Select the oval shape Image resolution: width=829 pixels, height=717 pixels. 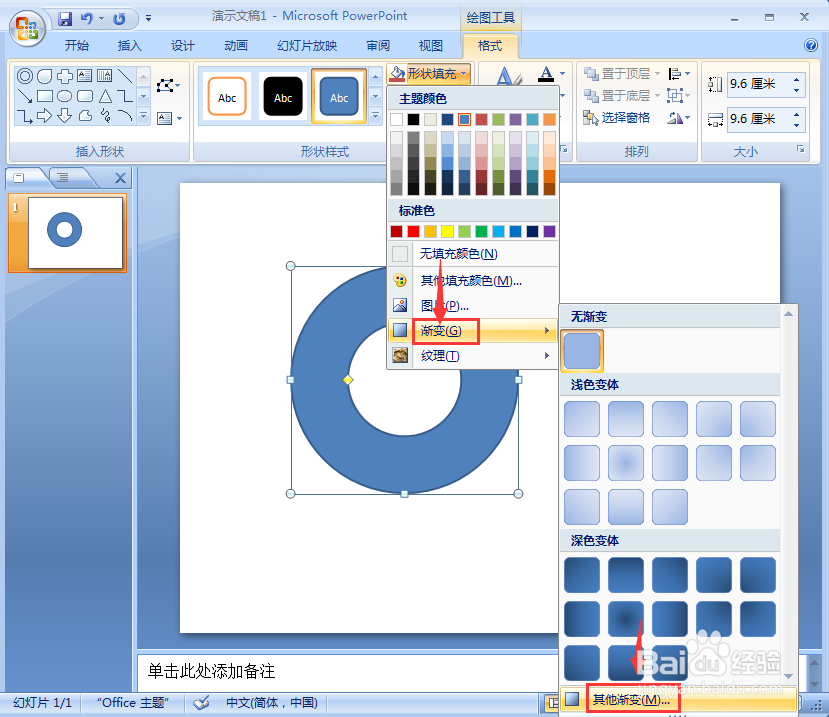click(65, 96)
